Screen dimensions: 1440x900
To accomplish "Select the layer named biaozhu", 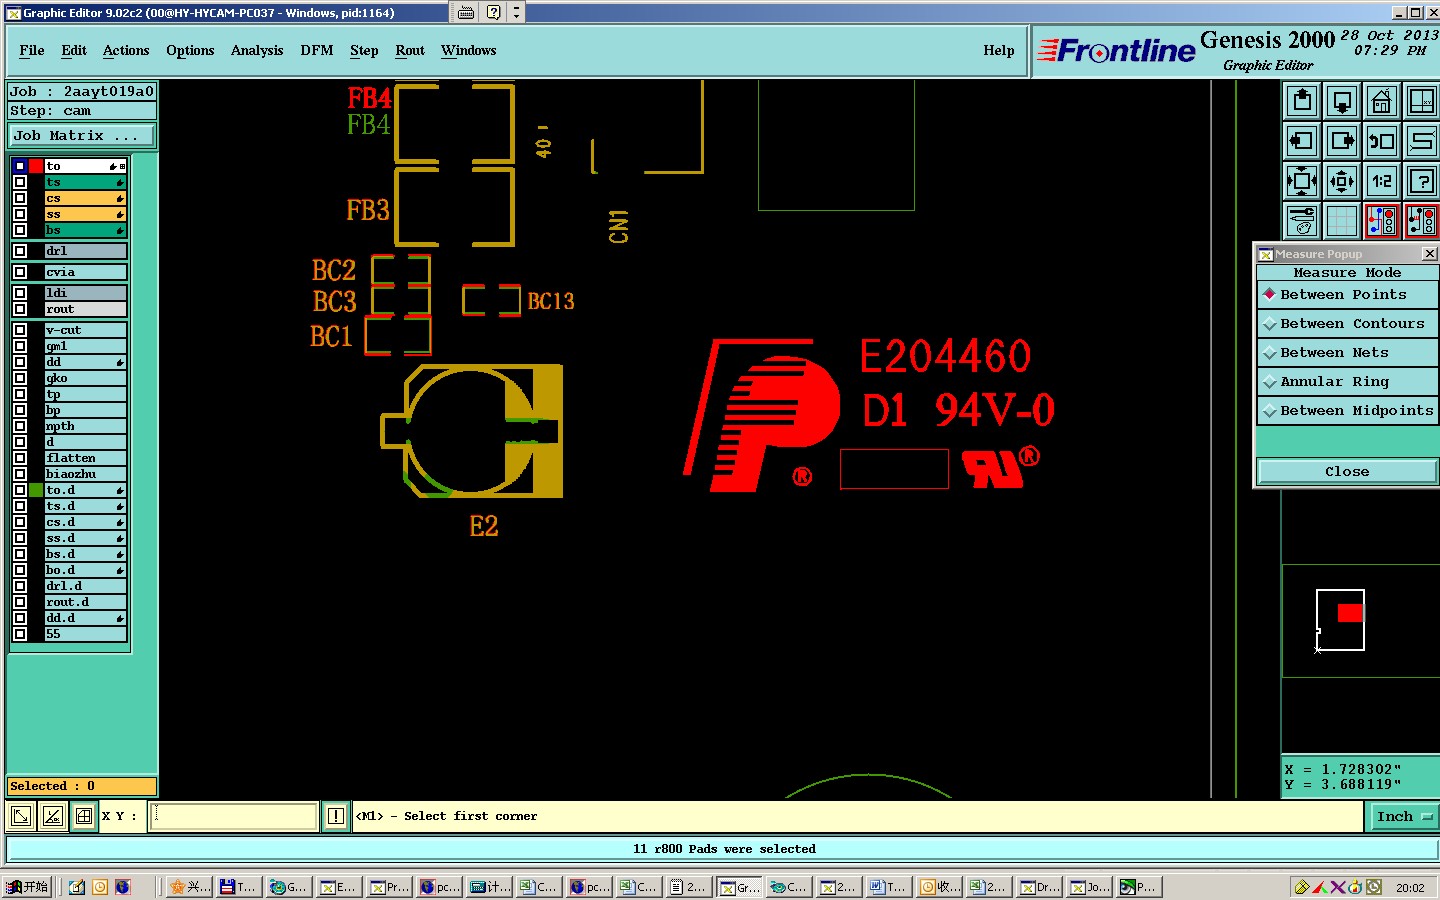I will (86, 474).
